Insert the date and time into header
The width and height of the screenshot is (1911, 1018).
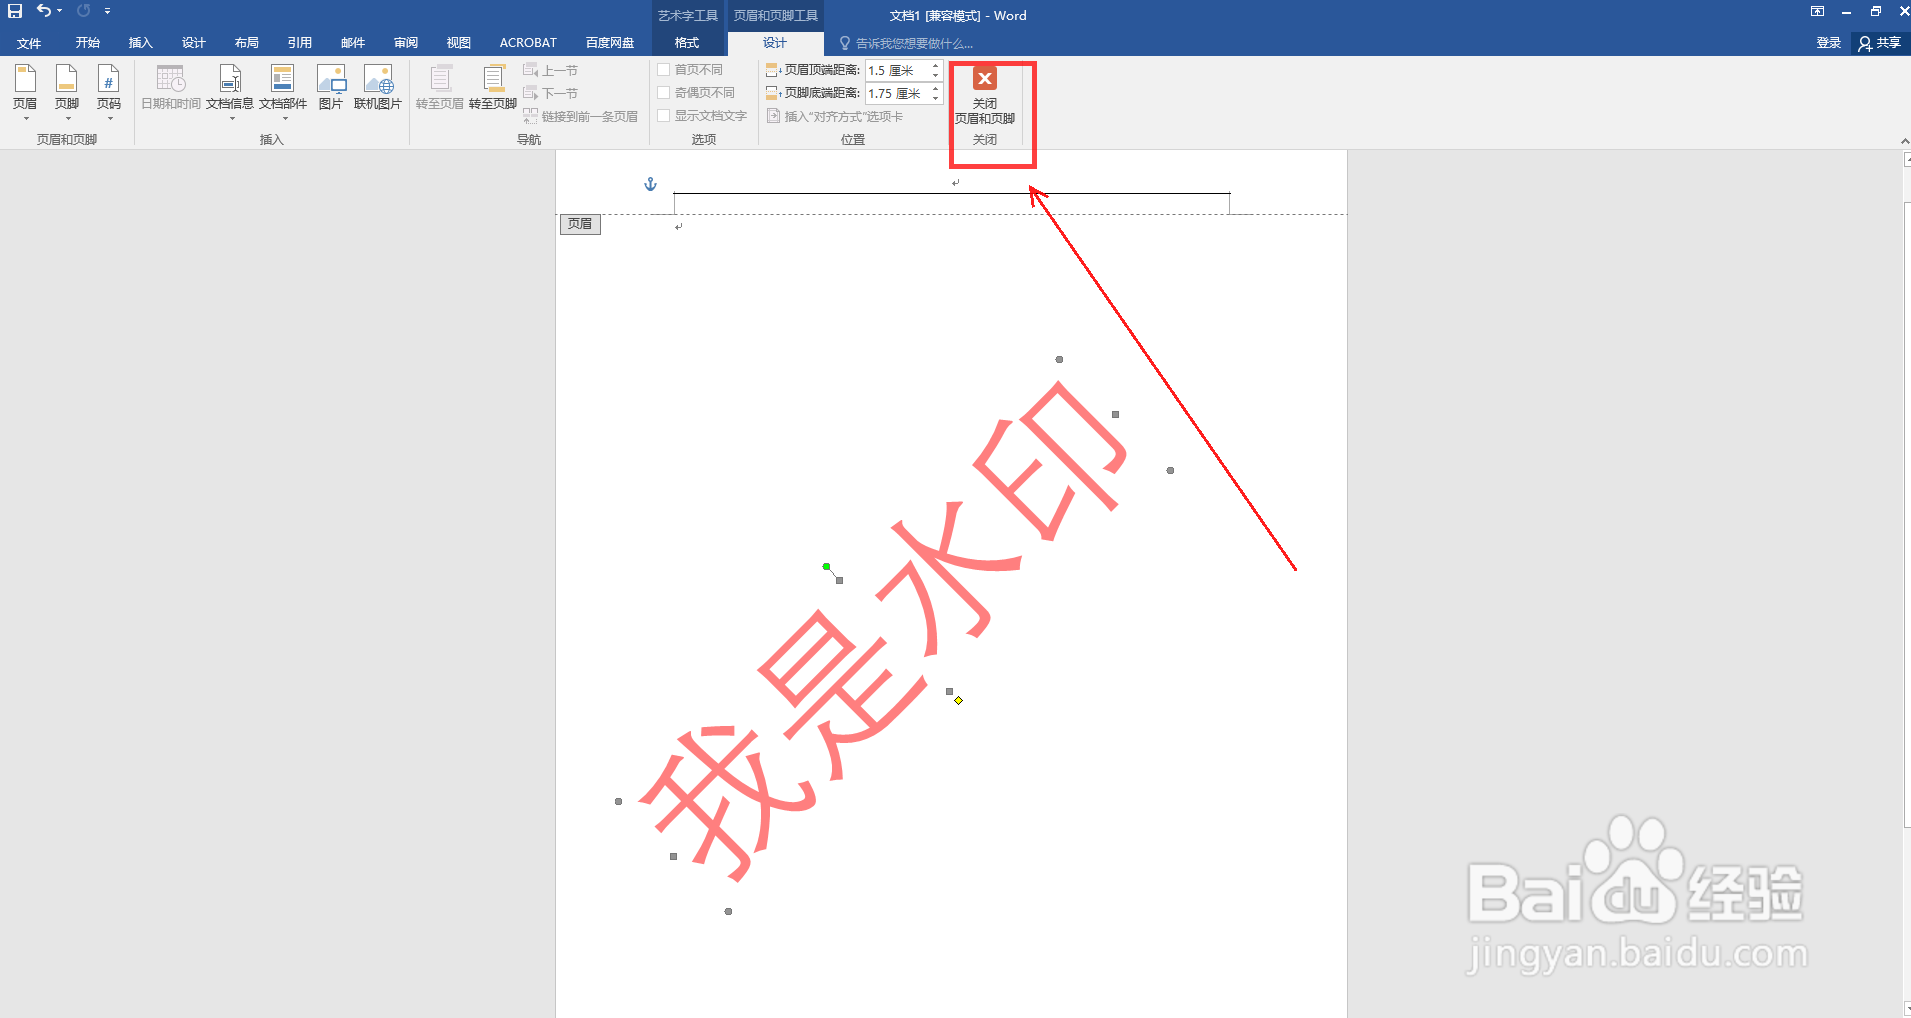(170, 90)
